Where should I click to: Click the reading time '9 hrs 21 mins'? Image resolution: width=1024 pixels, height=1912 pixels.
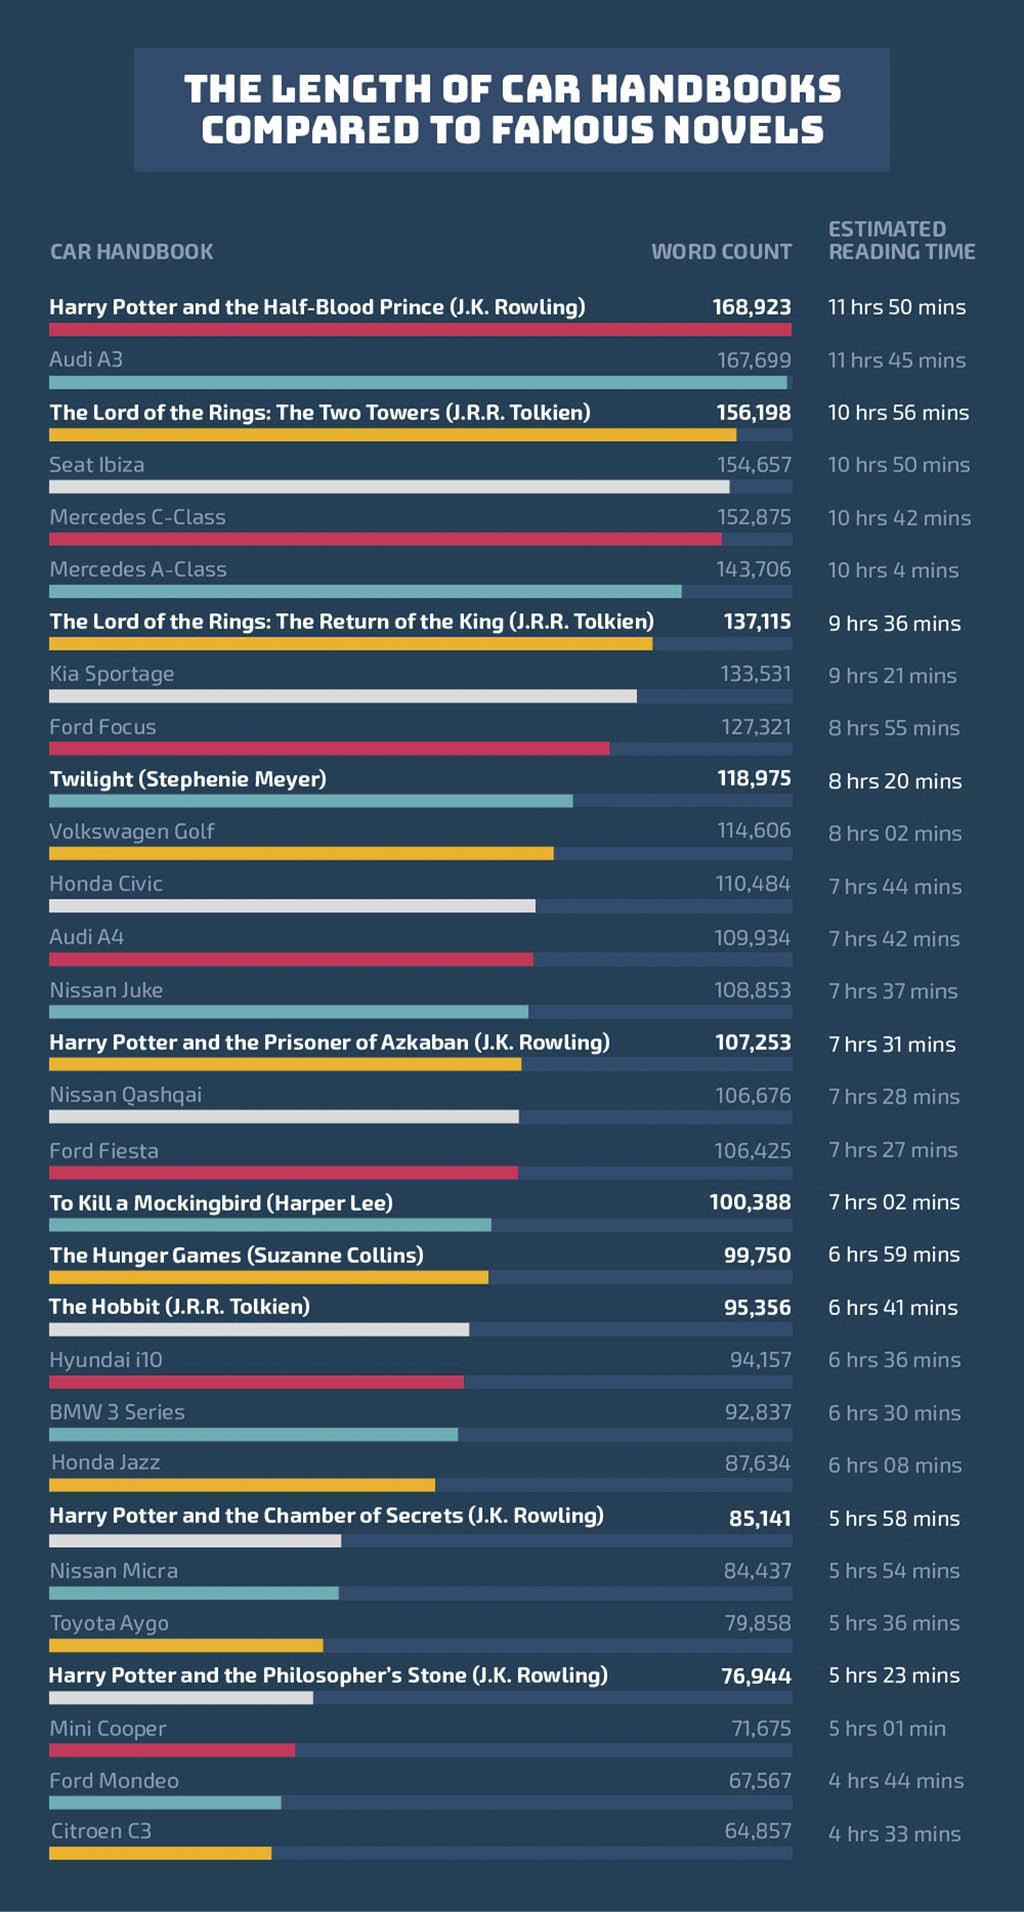[892, 676]
